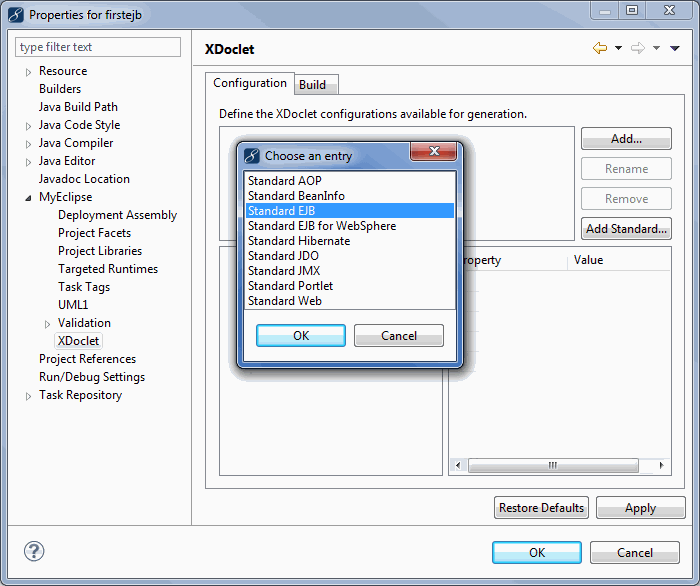Choose Standard EJB for WebSphere entry
This screenshot has width=700, height=586.
(x=322, y=226)
